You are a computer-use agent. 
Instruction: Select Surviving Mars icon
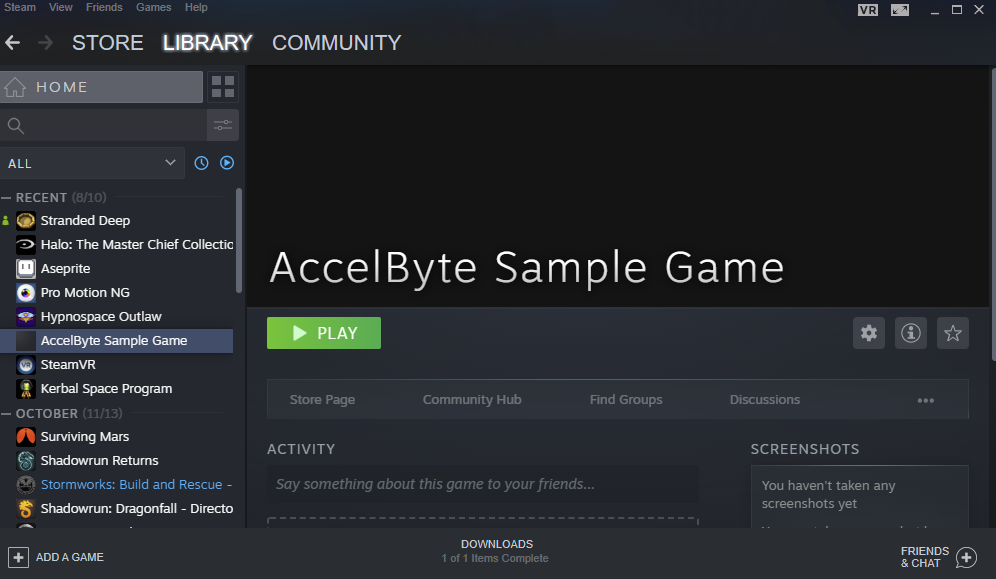[25, 437]
